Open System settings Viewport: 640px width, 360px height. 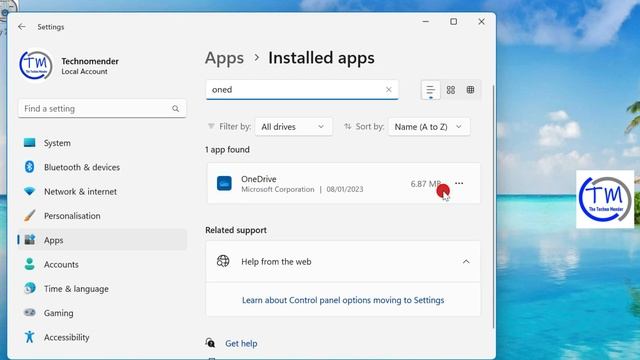(x=102, y=143)
